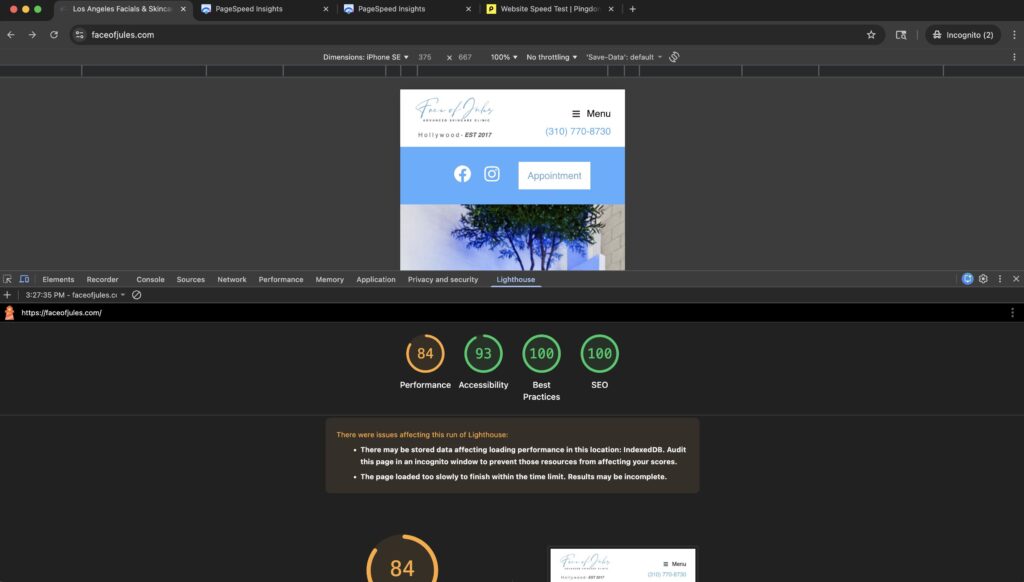Viewport: 1024px width, 582px height.
Task: Open the Console tab in DevTools
Action: click(150, 280)
